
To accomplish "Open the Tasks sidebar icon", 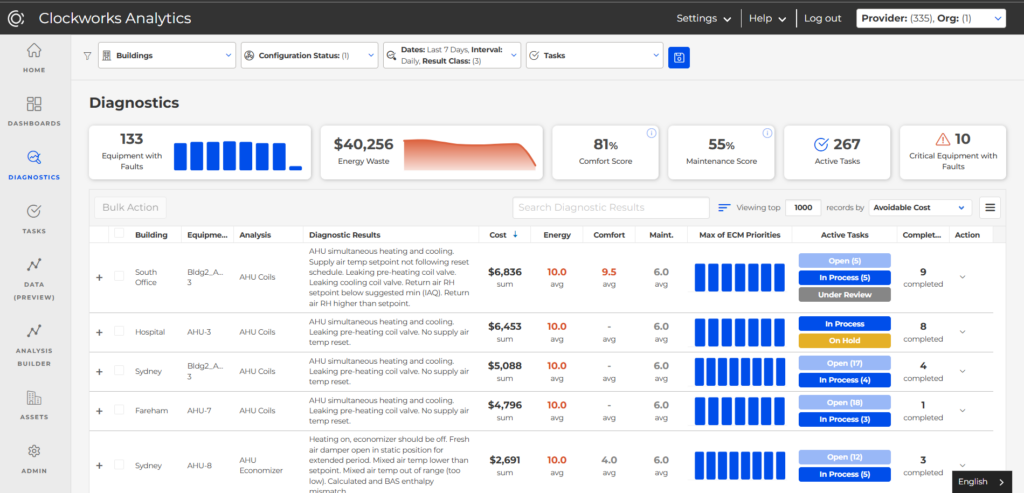I will tap(34, 211).
